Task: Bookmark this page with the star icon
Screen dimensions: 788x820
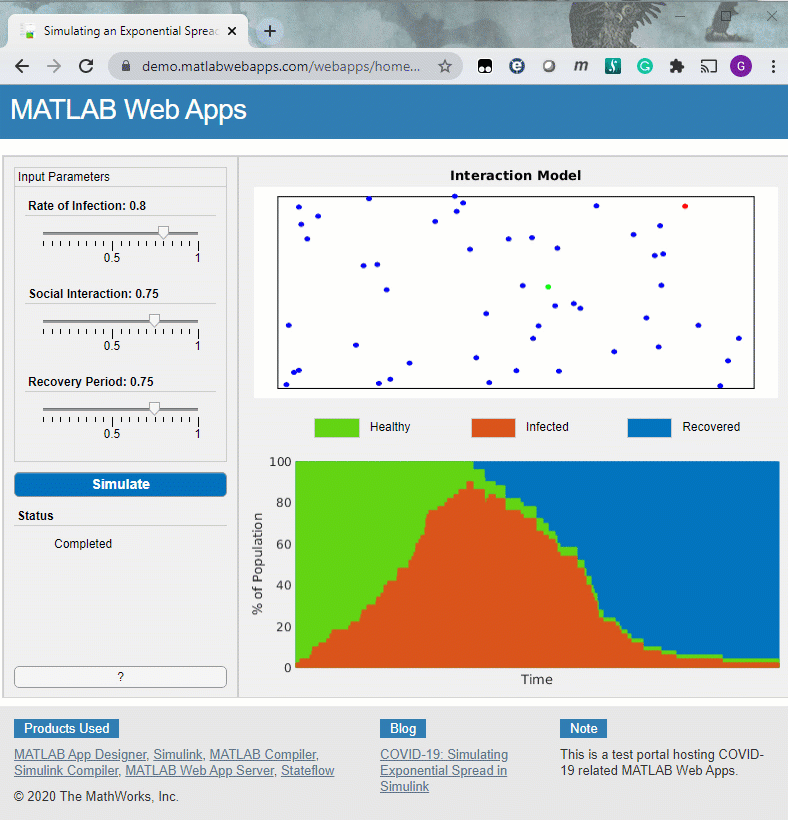Action: tap(445, 66)
